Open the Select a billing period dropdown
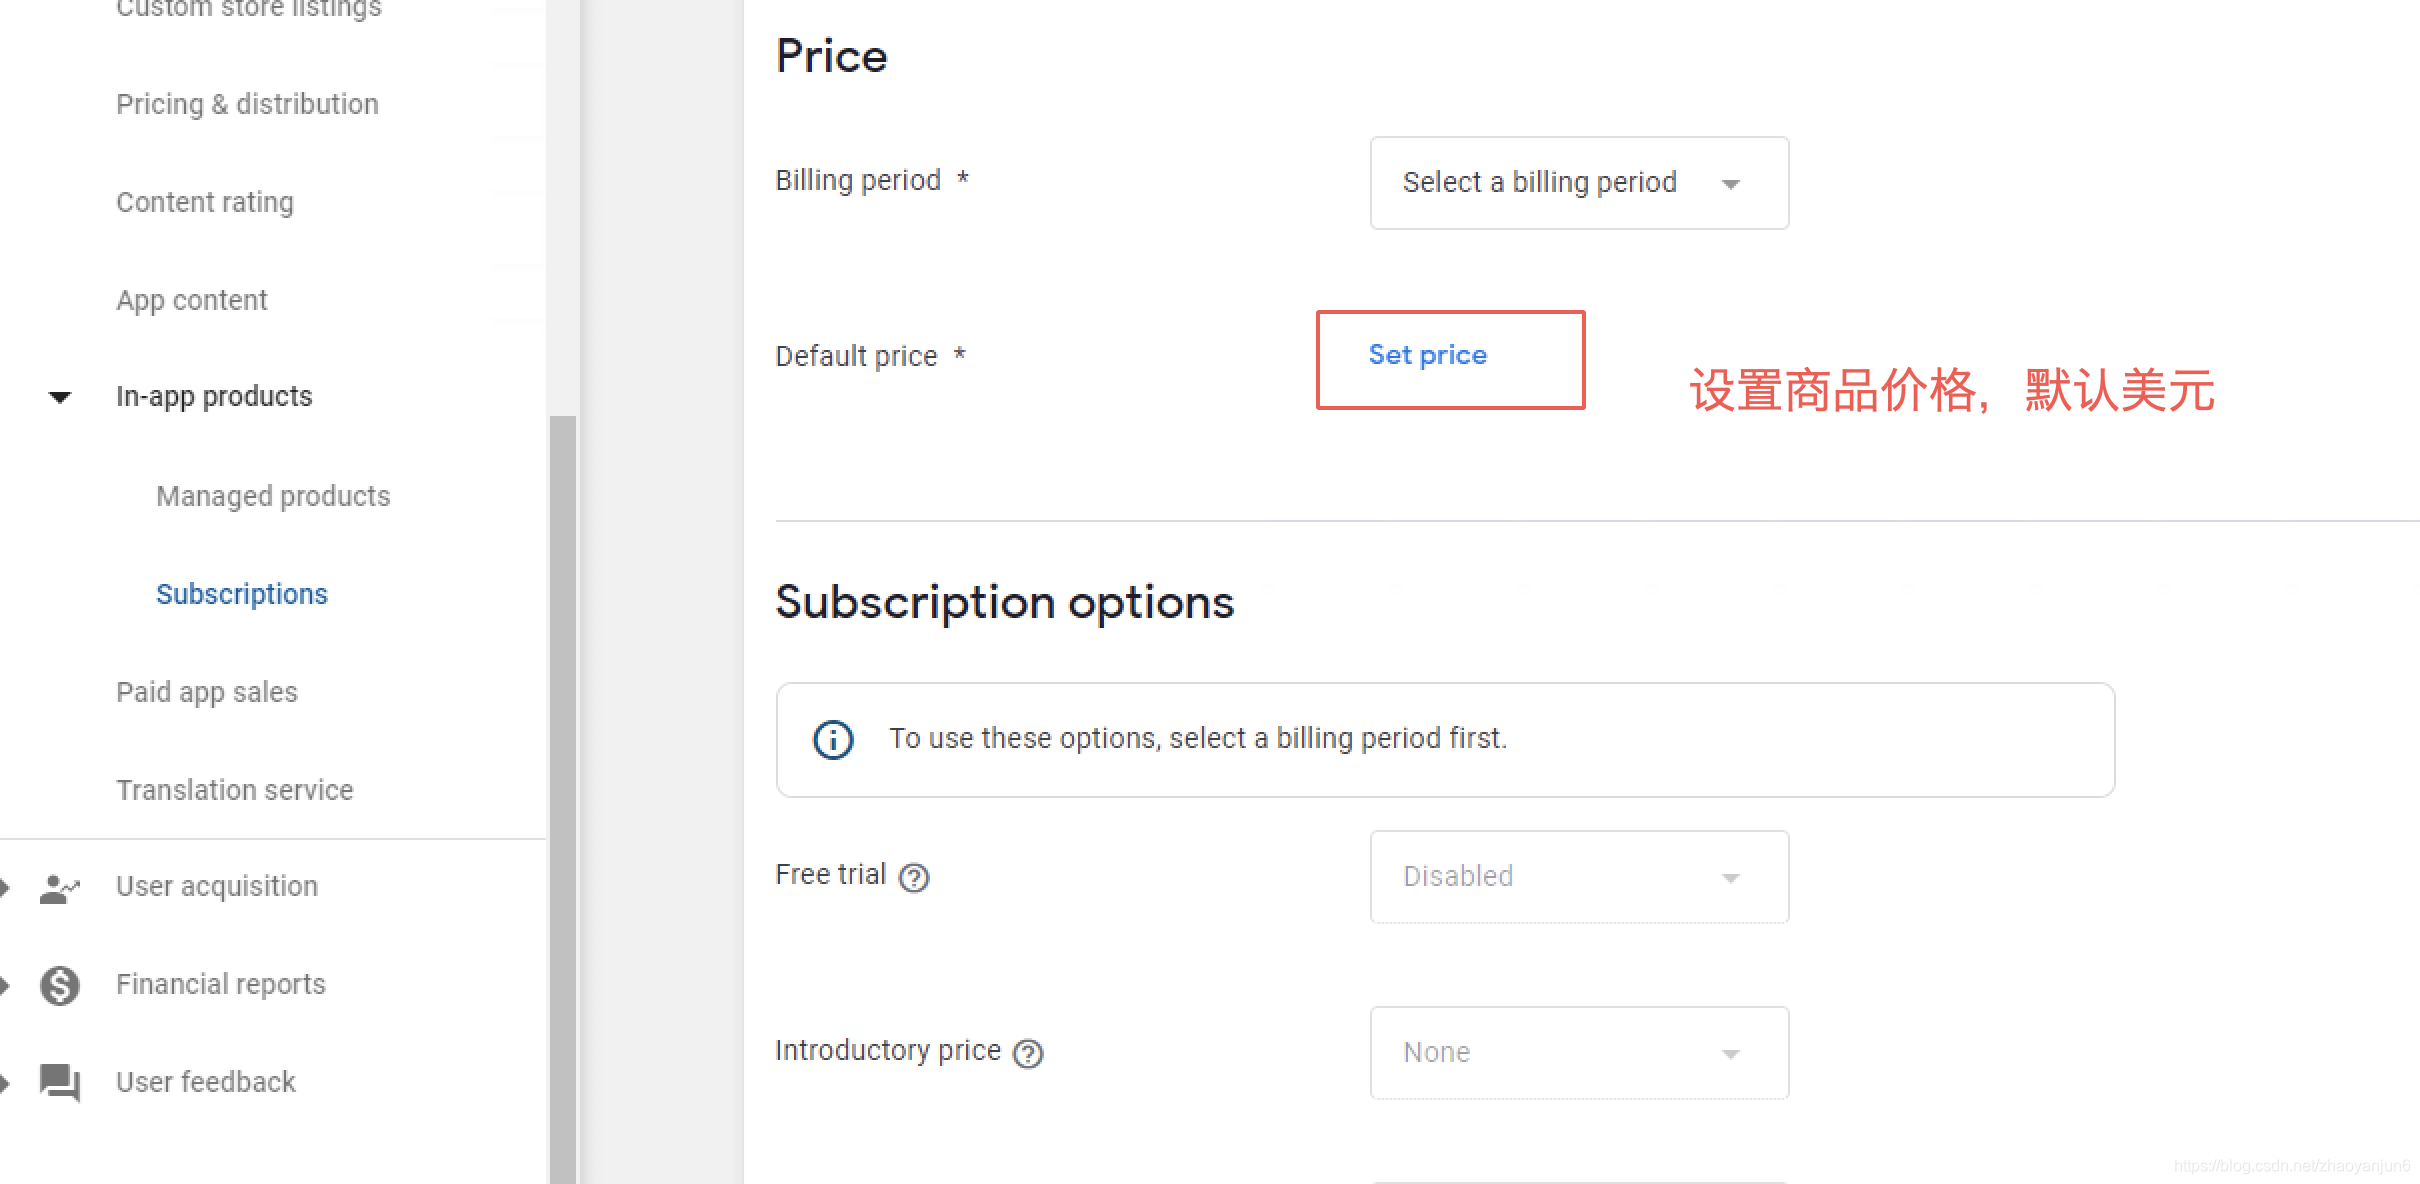Viewport: 2420px width, 1184px height. (1579, 183)
